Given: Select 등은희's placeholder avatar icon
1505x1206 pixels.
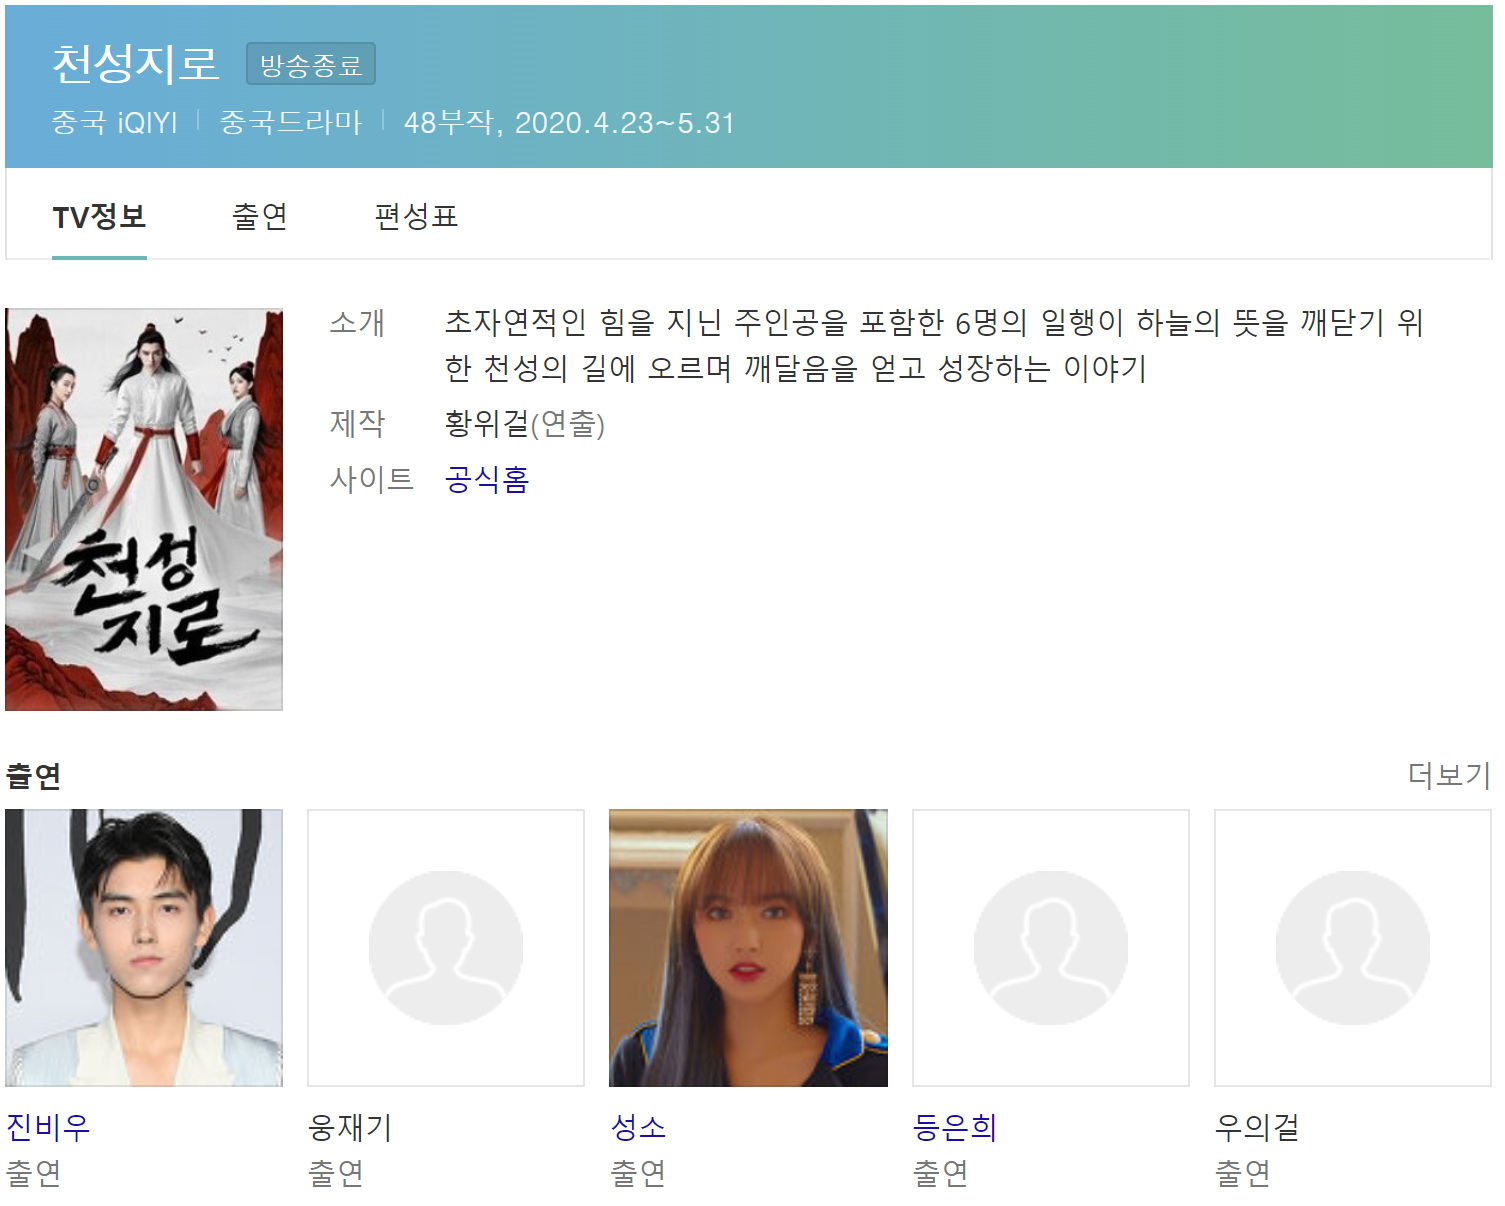Looking at the screenshot, I should point(1051,948).
